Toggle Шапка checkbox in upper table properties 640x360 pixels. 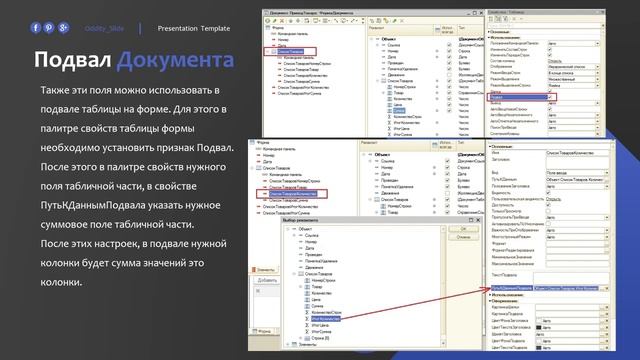550,91
